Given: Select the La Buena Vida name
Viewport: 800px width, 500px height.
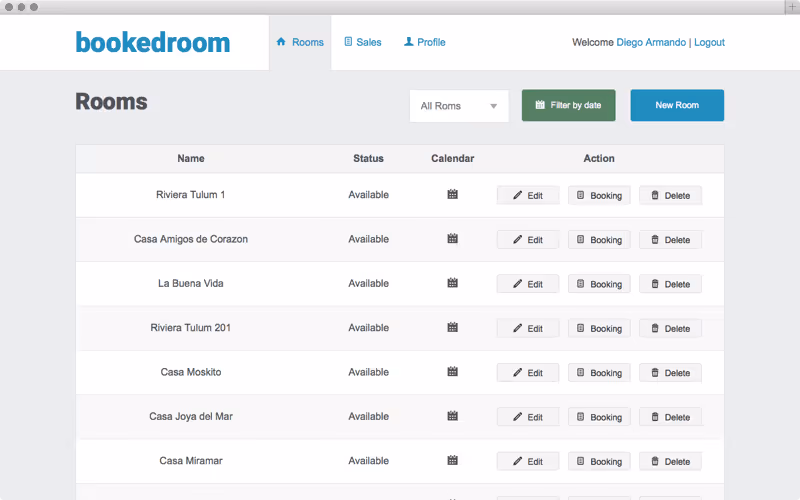Looking at the screenshot, I should (190, 283).
